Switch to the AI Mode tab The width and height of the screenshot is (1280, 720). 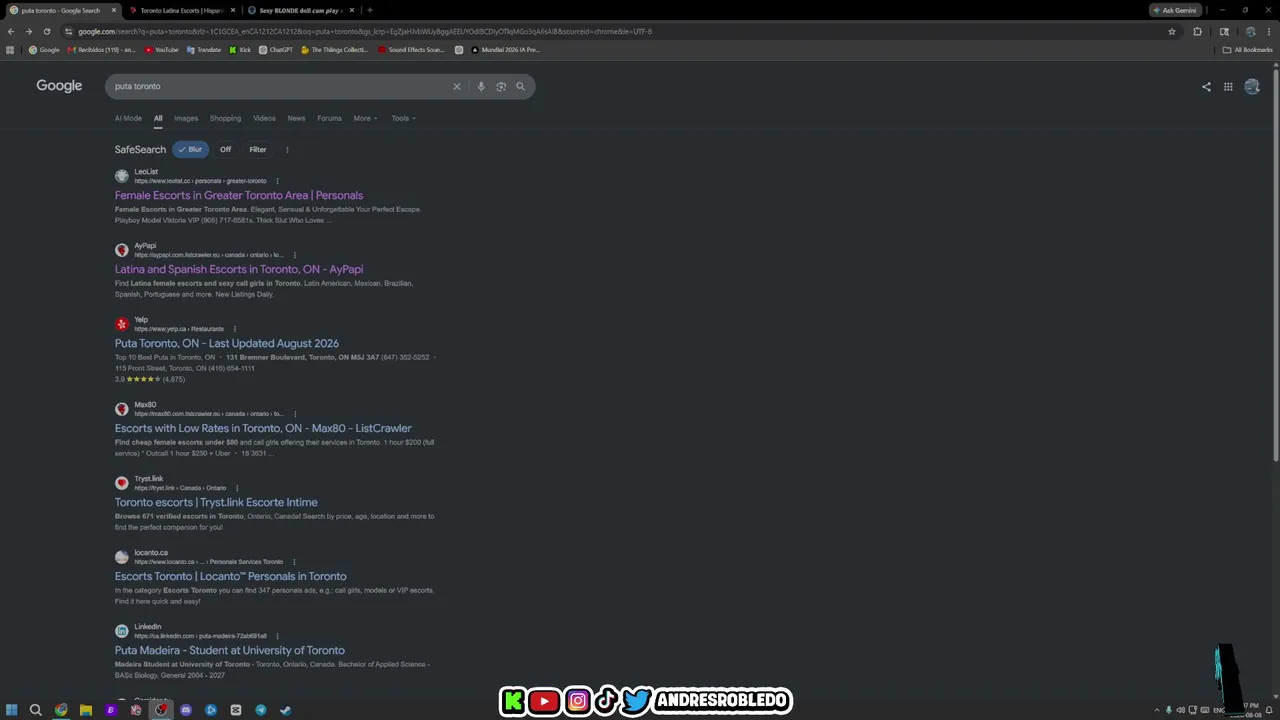click(x=128, y=118)
